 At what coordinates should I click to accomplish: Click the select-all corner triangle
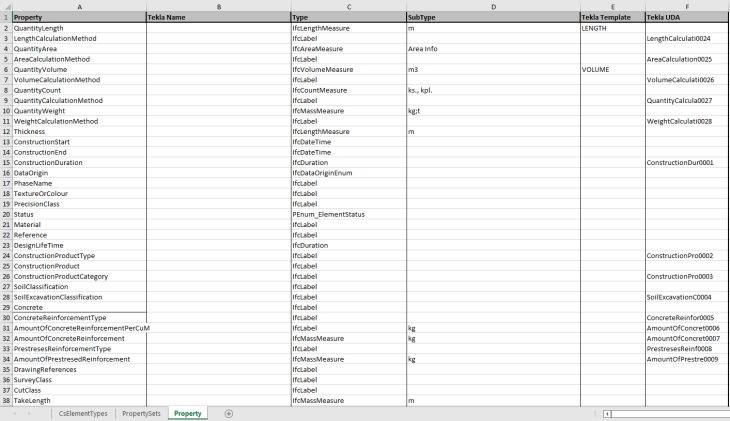[7, 7]
